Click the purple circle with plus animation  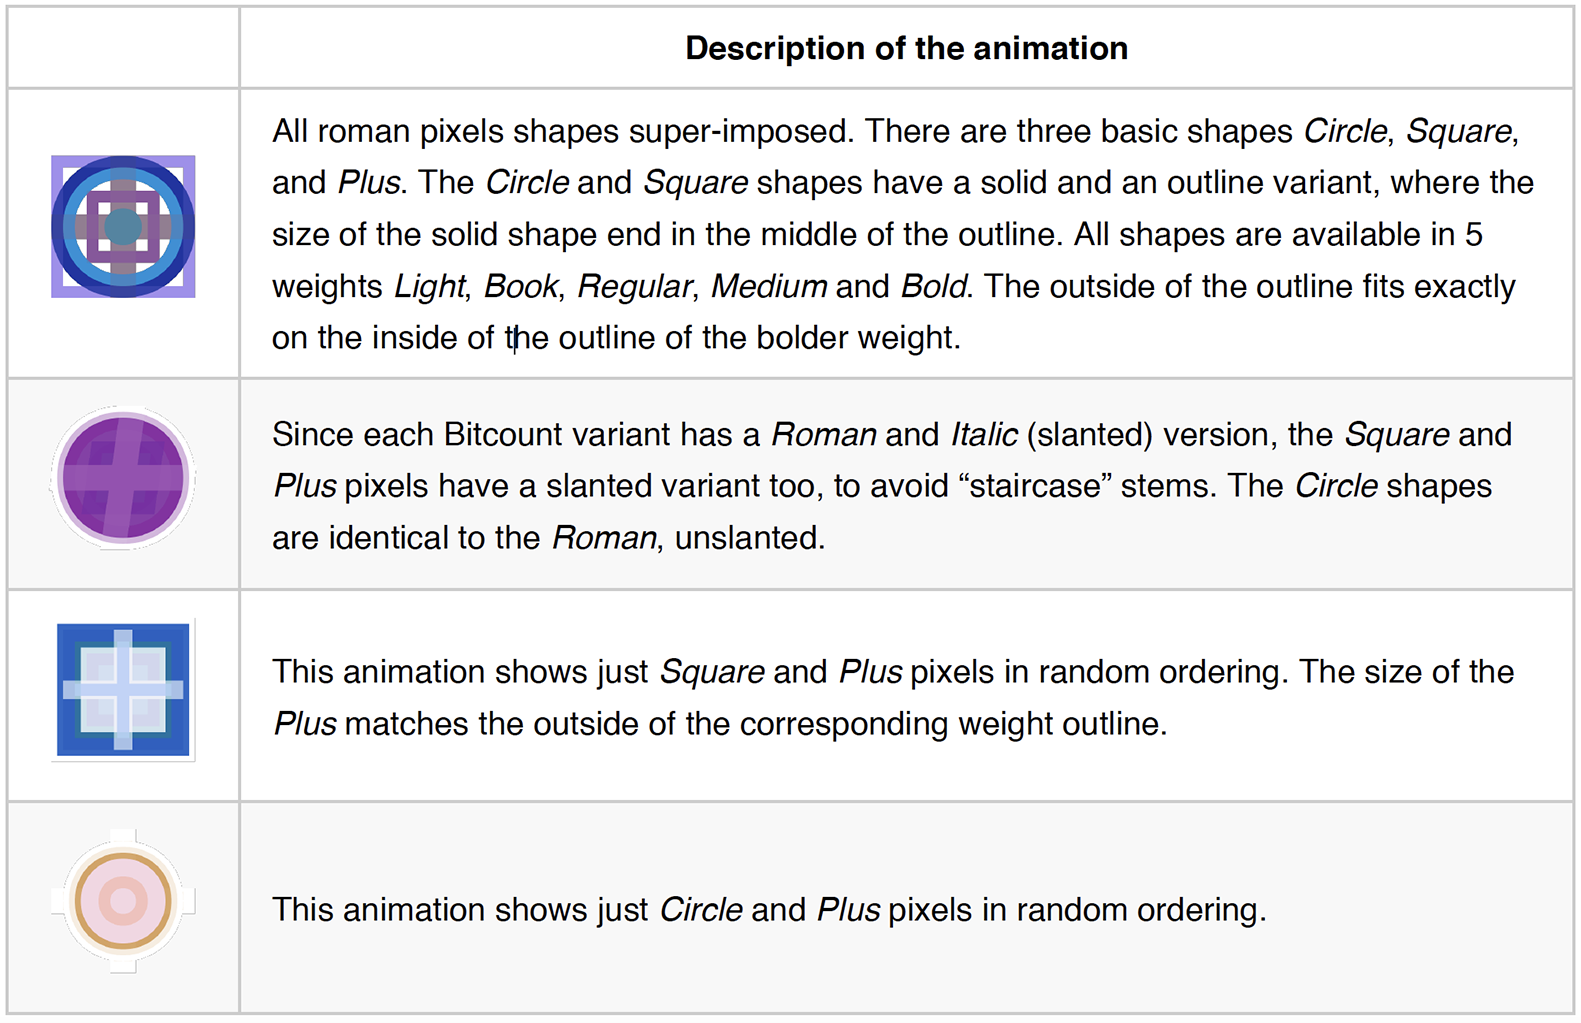[123, 478]
